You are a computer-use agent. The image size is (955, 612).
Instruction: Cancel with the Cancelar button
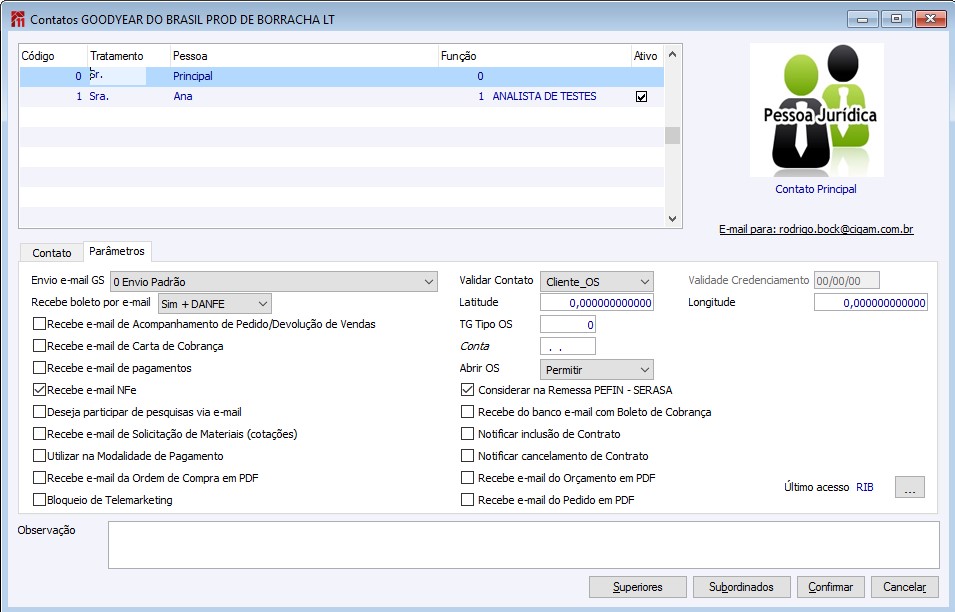point(904,587)
